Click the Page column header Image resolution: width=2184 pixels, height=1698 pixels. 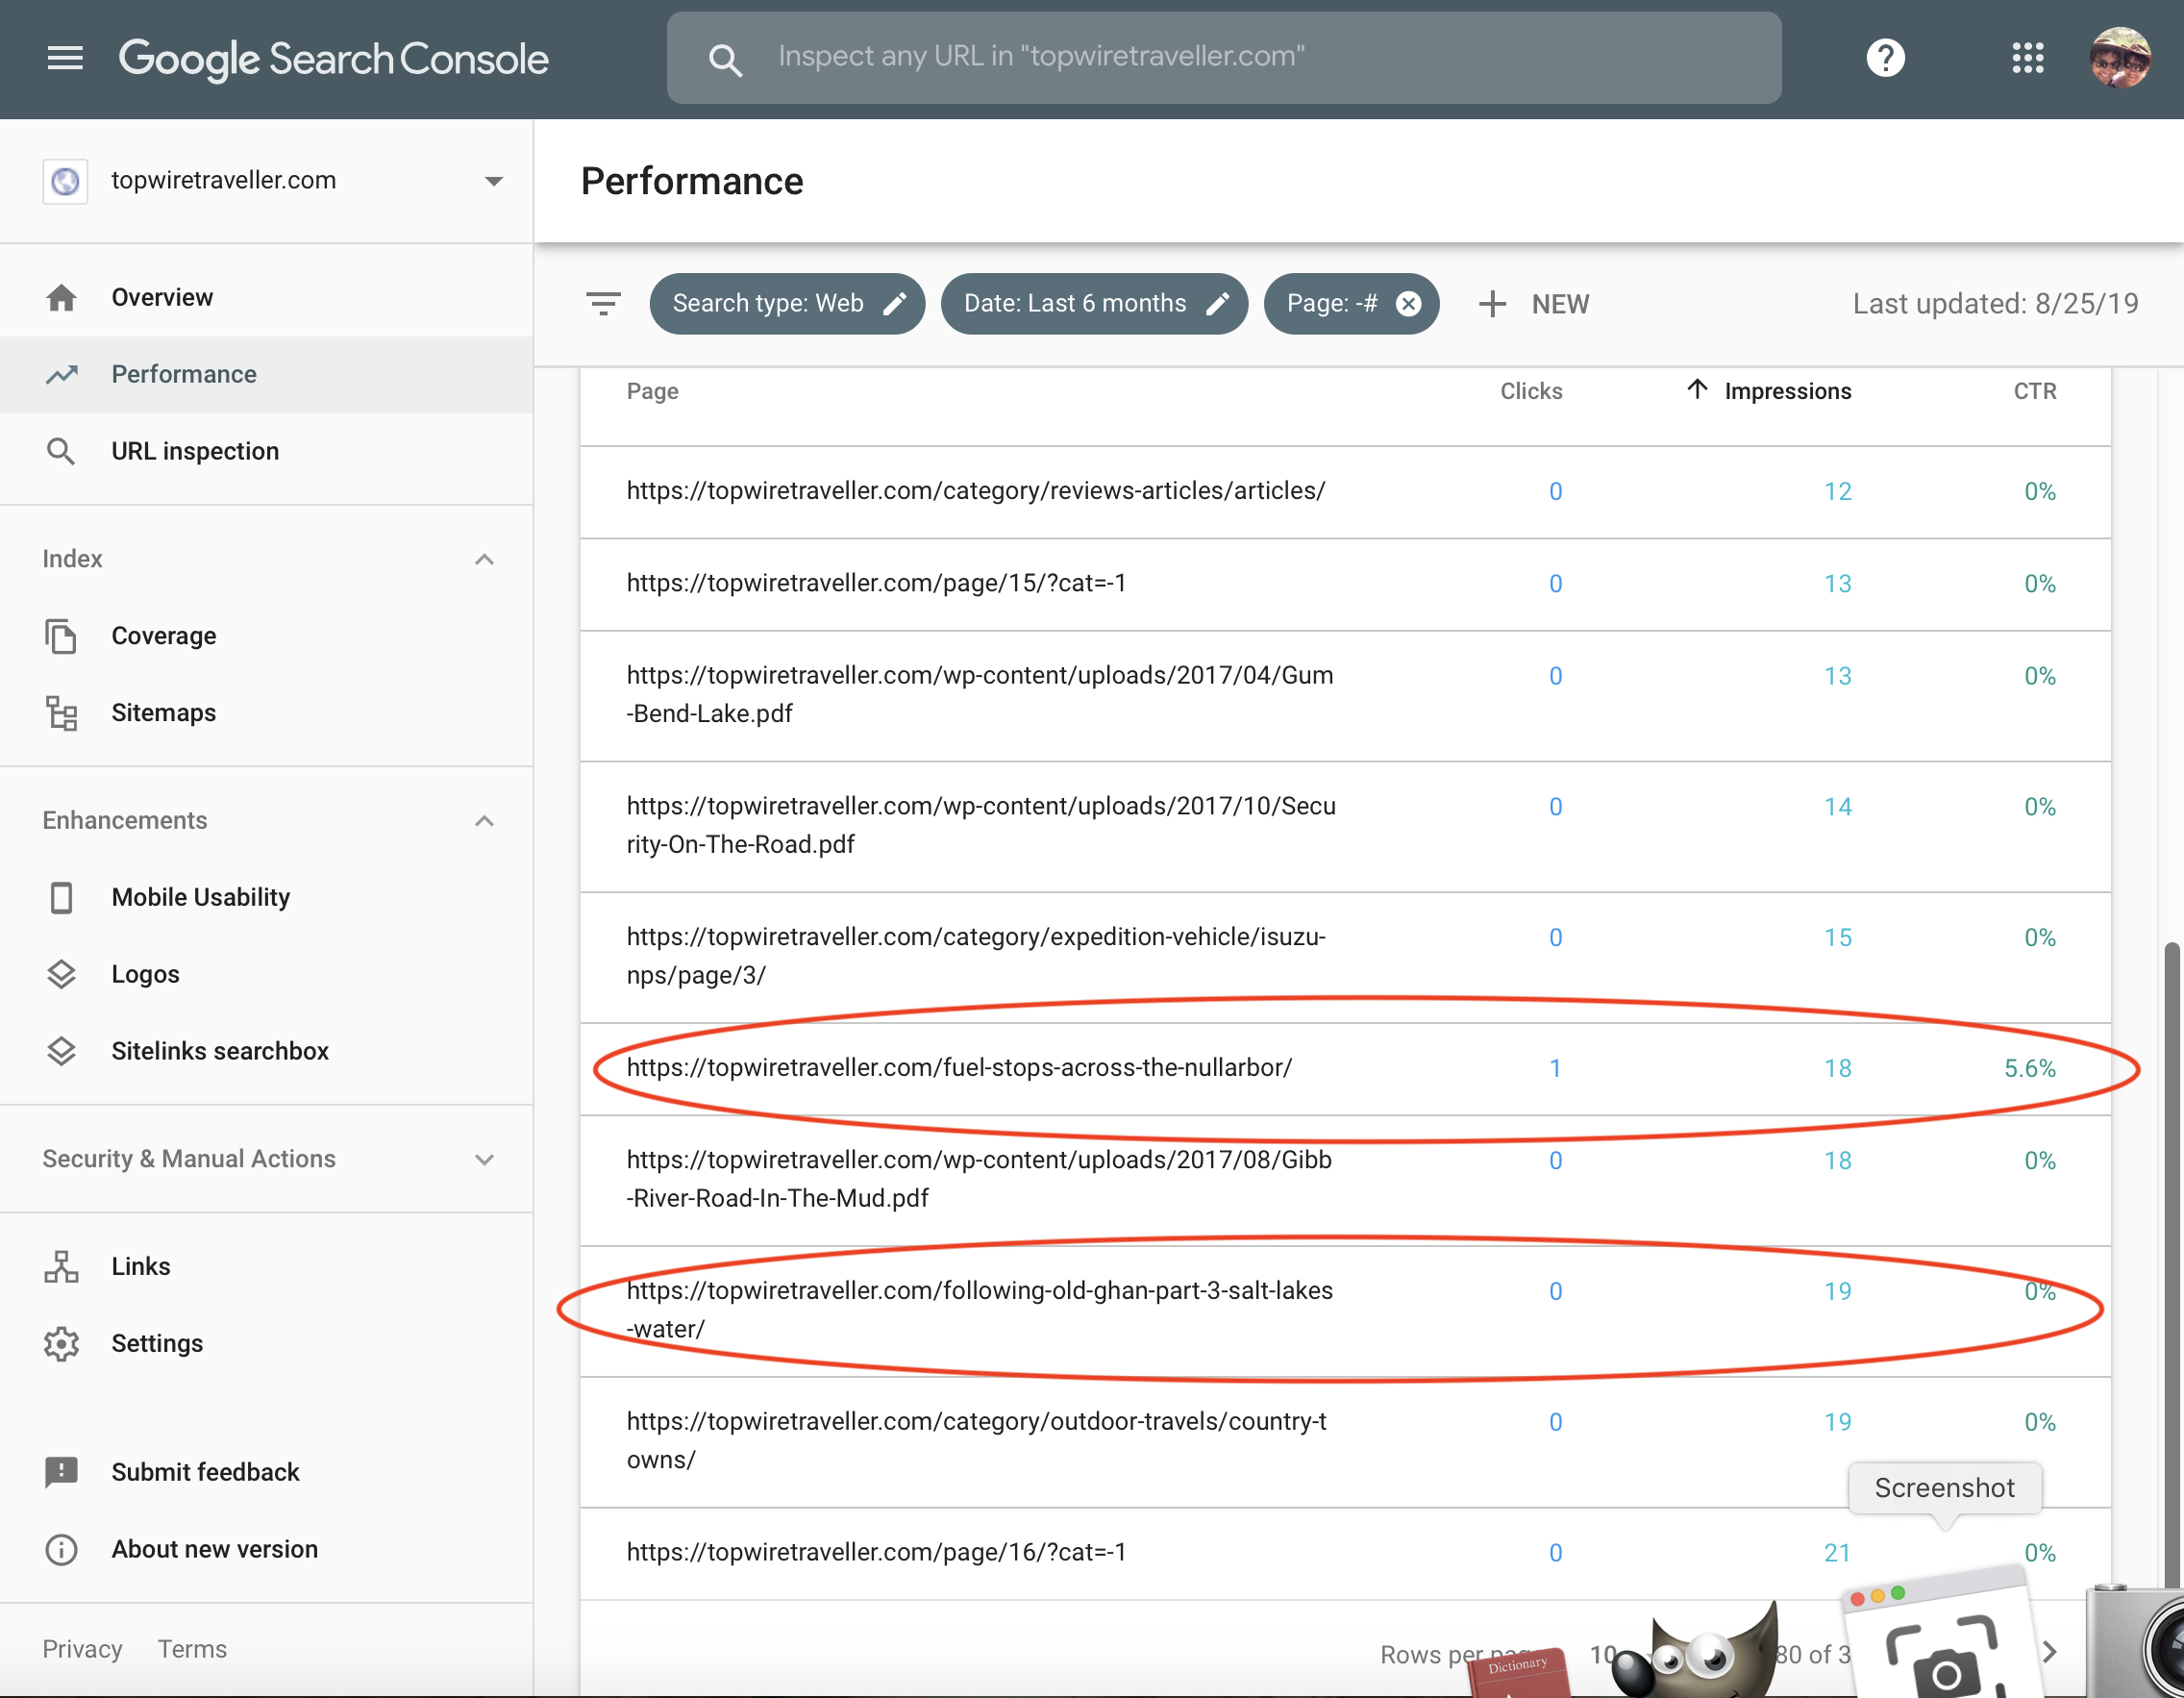click(653, 391)
